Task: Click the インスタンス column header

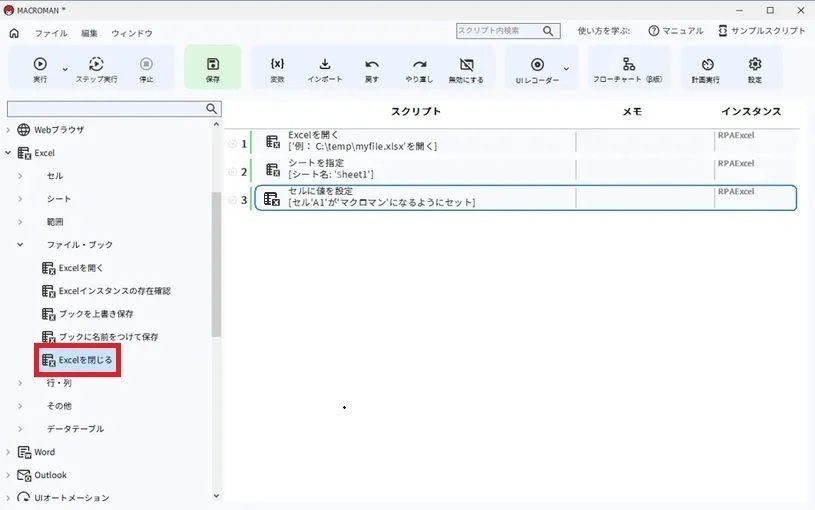Action: pyautogui.click(x=751, y=111)
